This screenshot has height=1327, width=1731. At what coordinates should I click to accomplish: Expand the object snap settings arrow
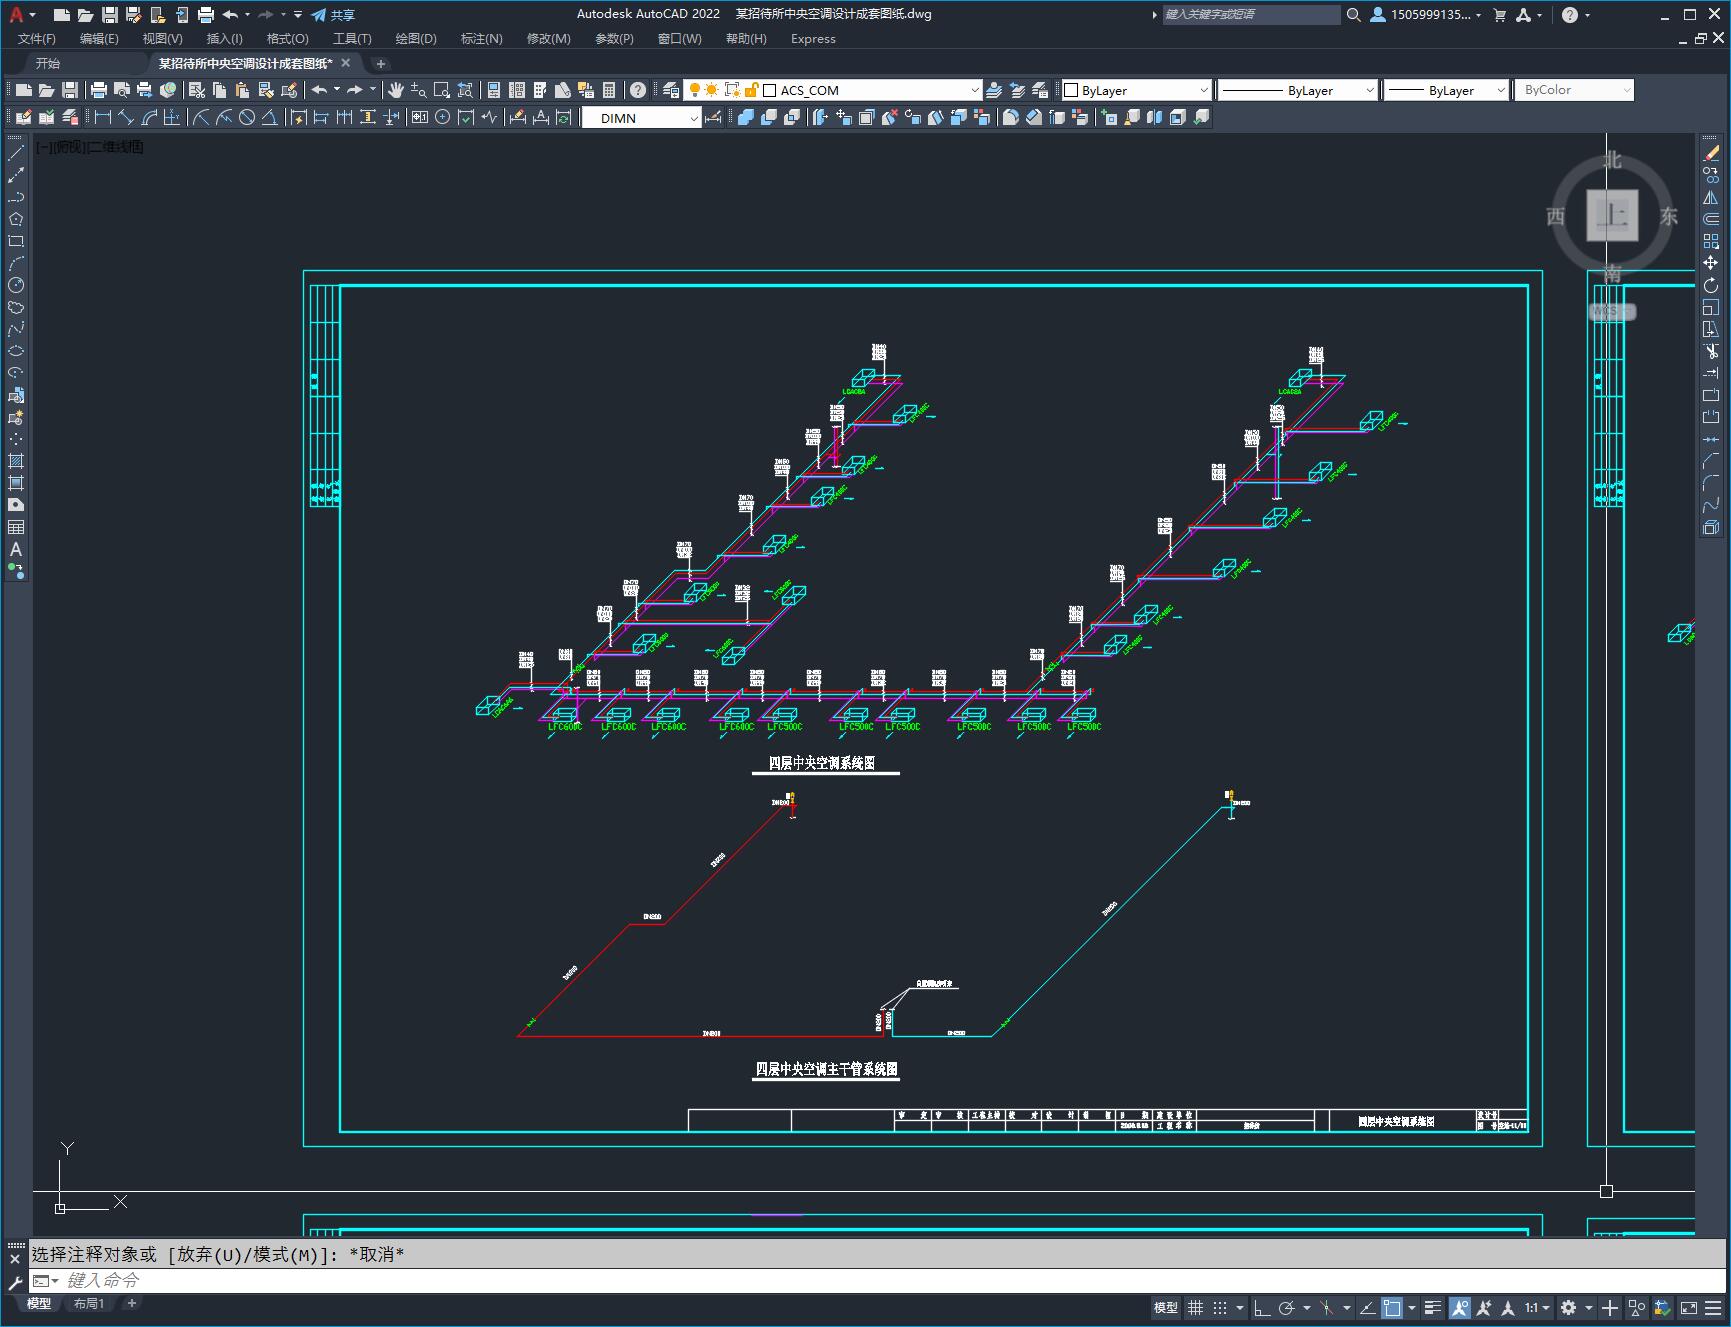point(1412,1307)
